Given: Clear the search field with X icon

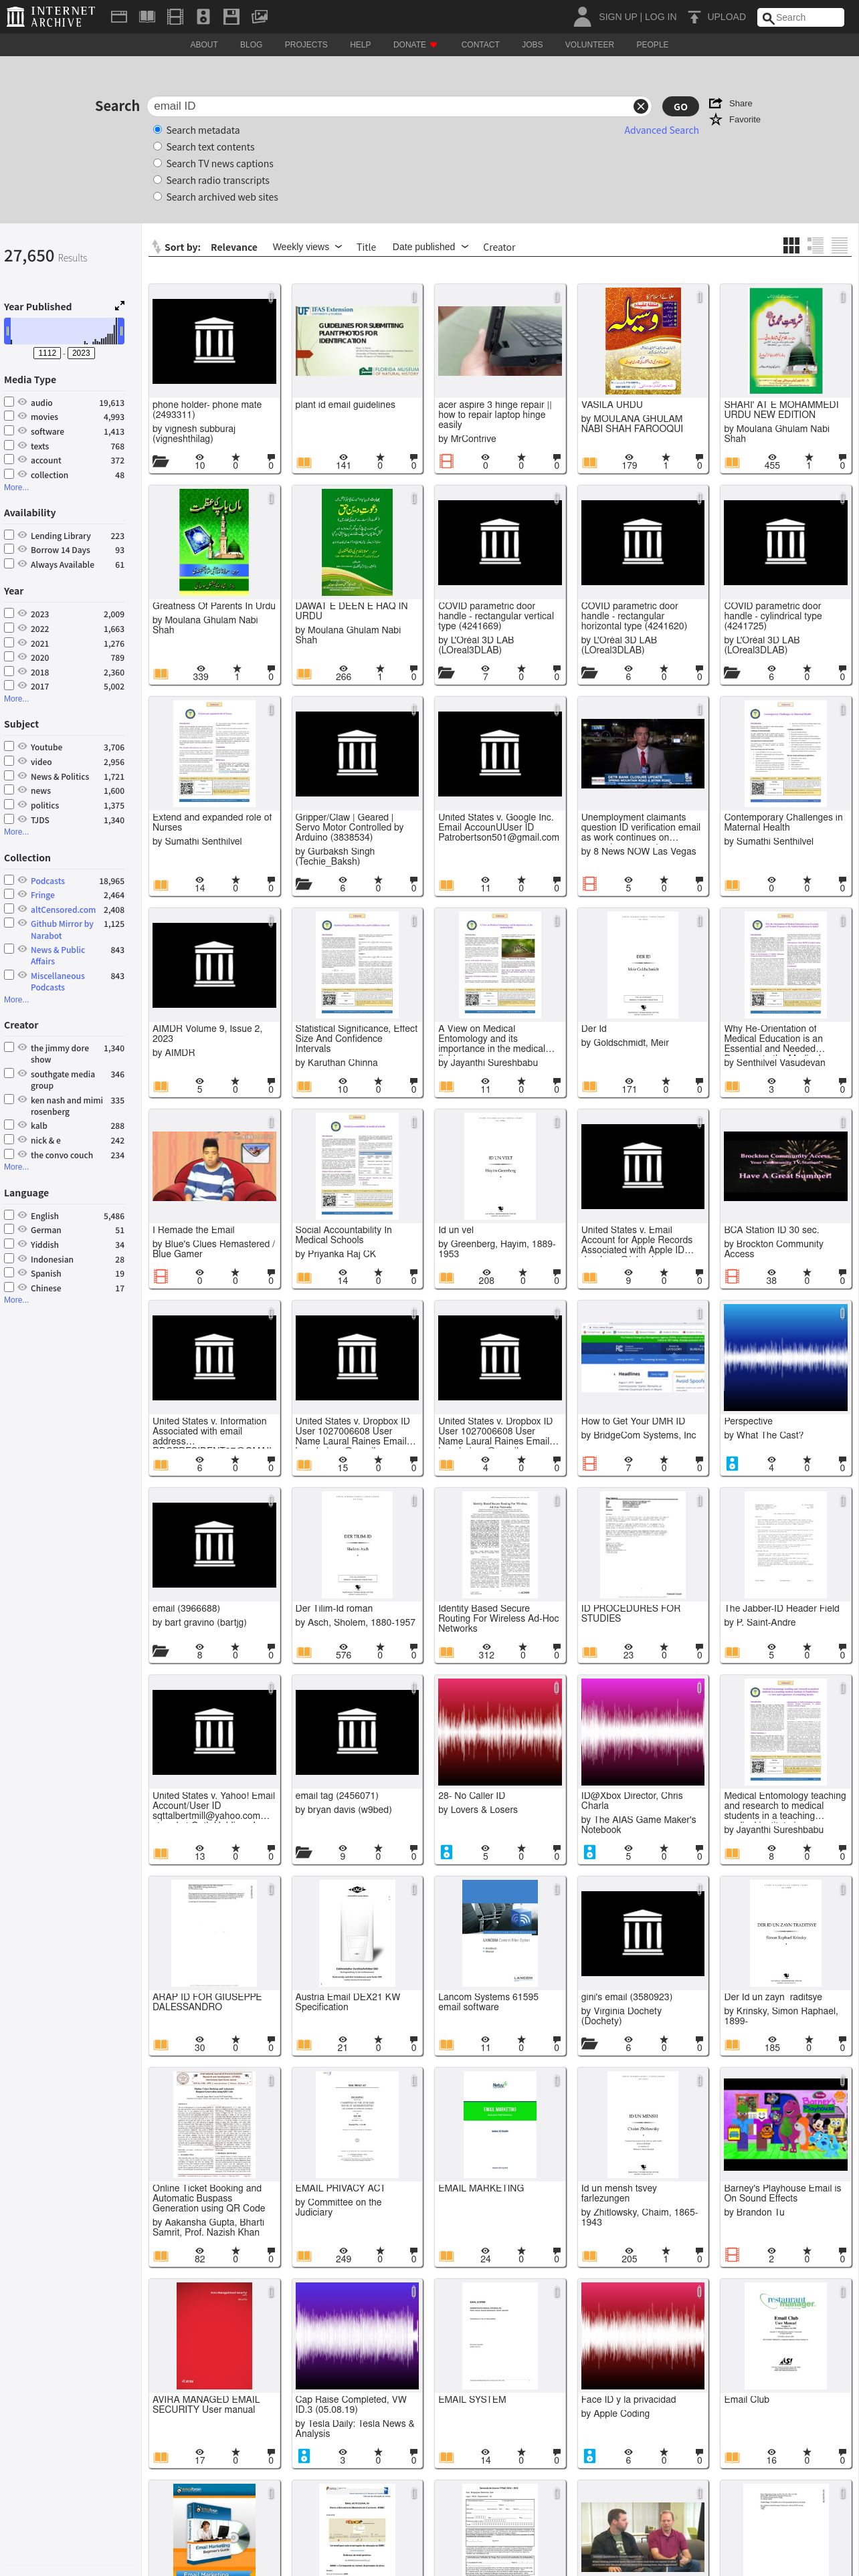Looking at the screenshot, I should 640,106.
